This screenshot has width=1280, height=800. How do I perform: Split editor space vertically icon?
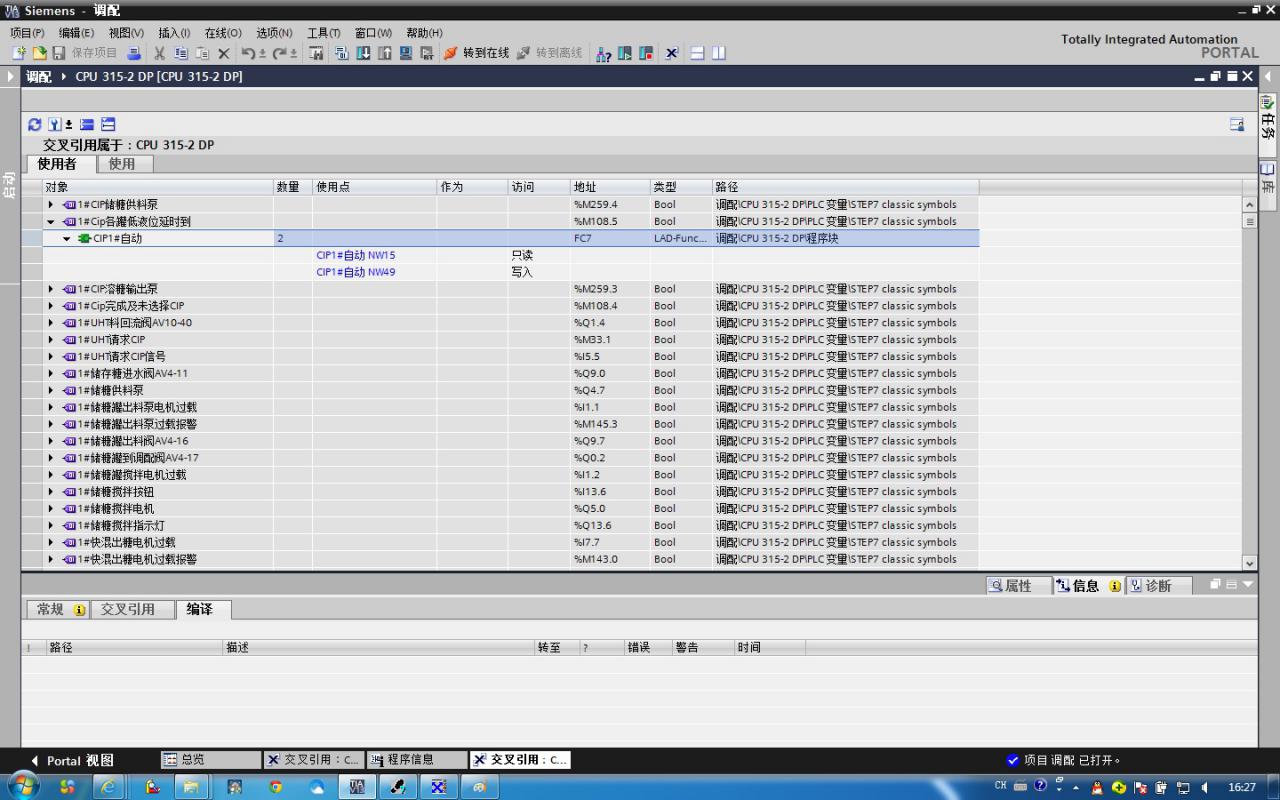pos(719,53)
